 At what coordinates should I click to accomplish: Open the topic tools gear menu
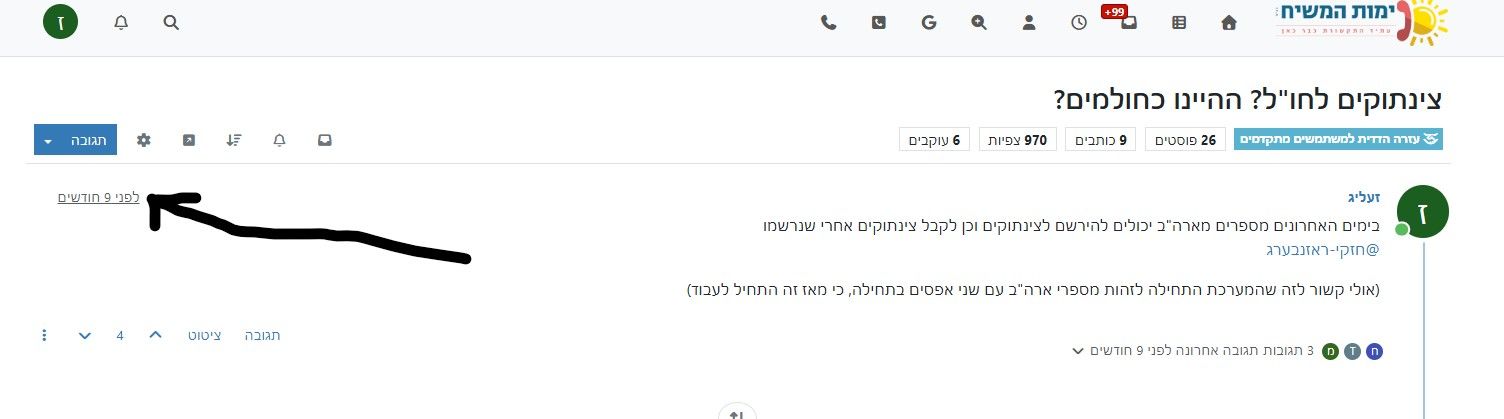click(143, 140)
